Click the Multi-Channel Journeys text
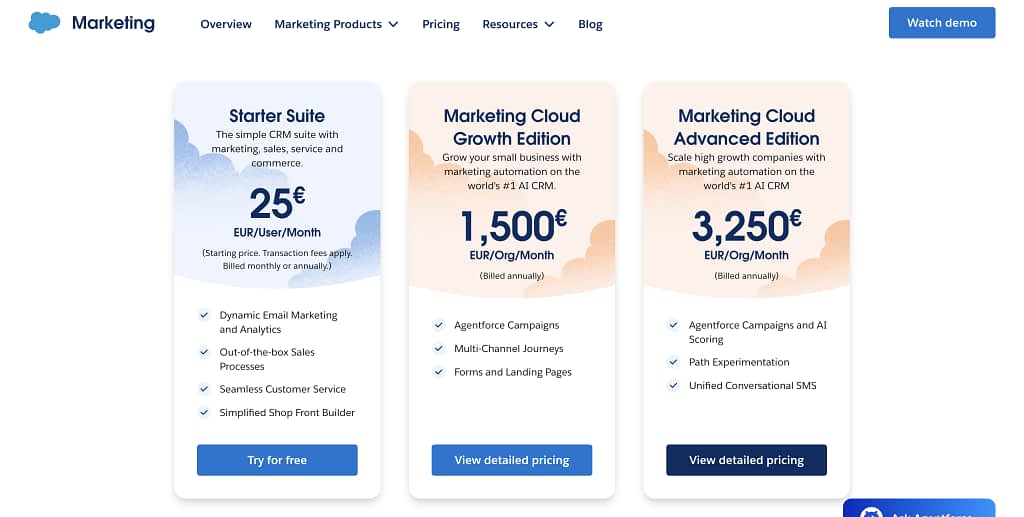The height and width of the screenshot is (517, 1024). coord(509,349)
